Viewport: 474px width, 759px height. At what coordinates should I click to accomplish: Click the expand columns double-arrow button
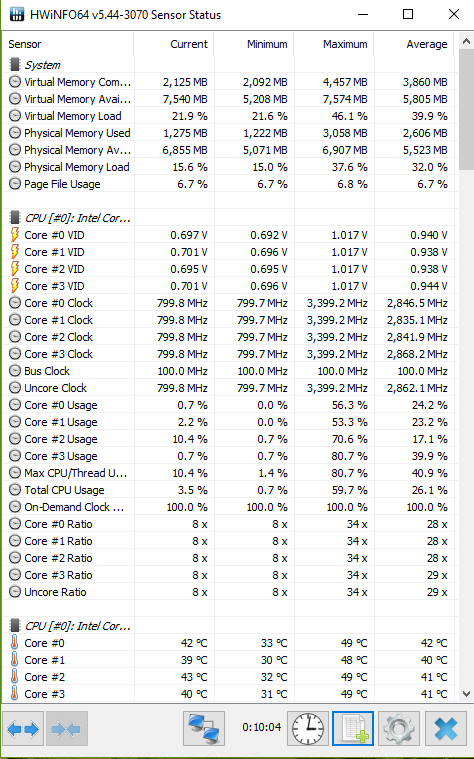23,728
